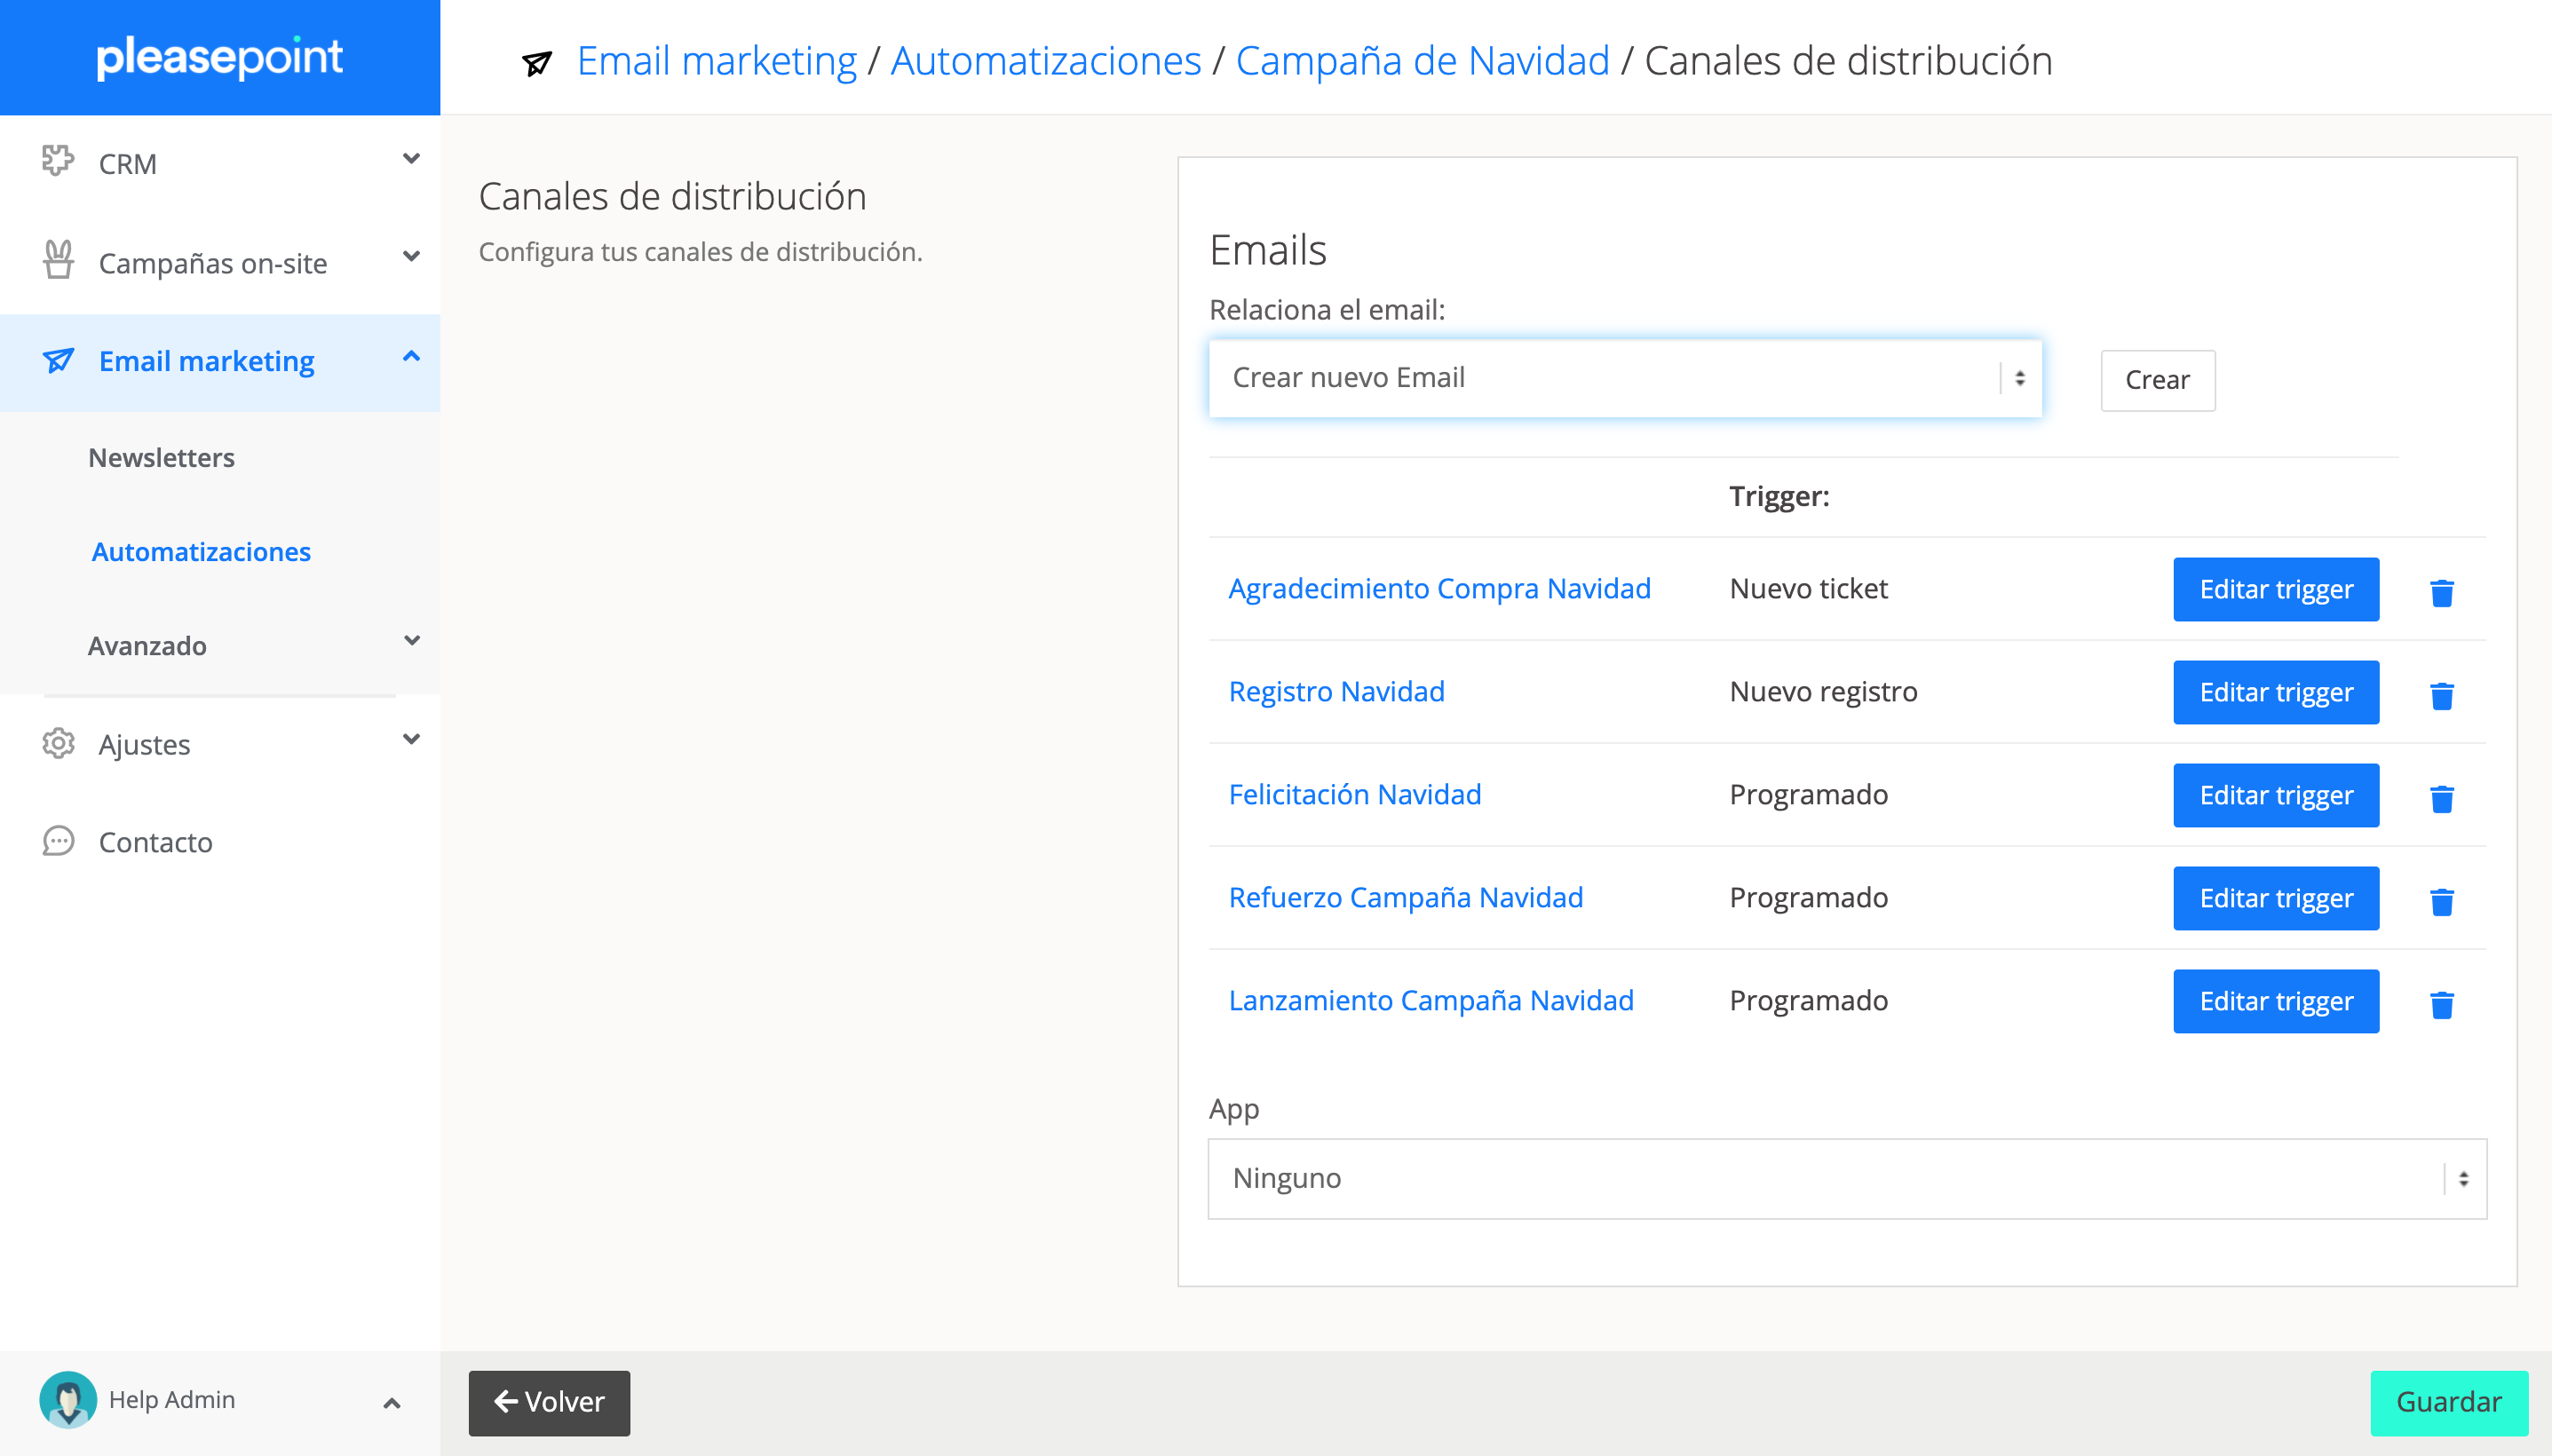This screenshot has width=2552, height=1456.
Task: Open the Crear nuevo Email dropdown
Action: [1624, 378]
